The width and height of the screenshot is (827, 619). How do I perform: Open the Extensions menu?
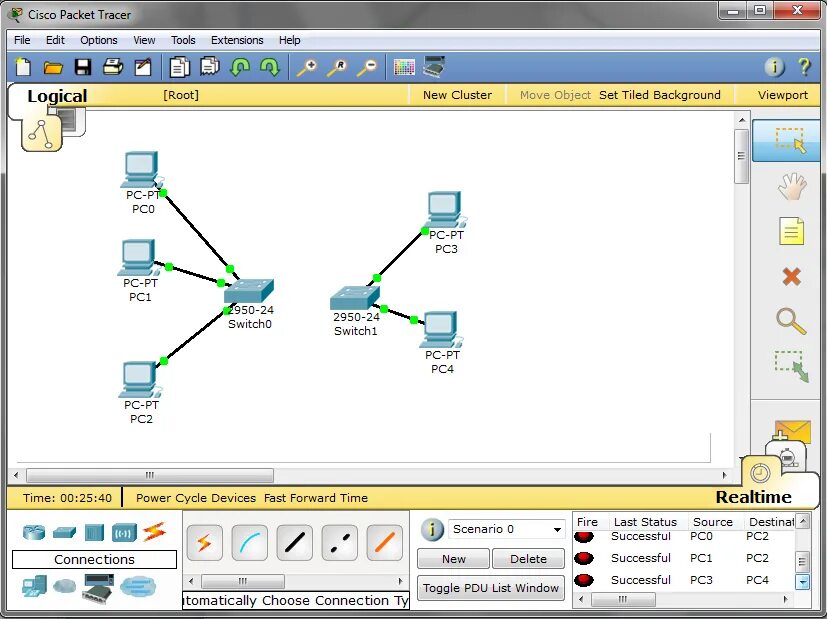(x=237, y=40)
